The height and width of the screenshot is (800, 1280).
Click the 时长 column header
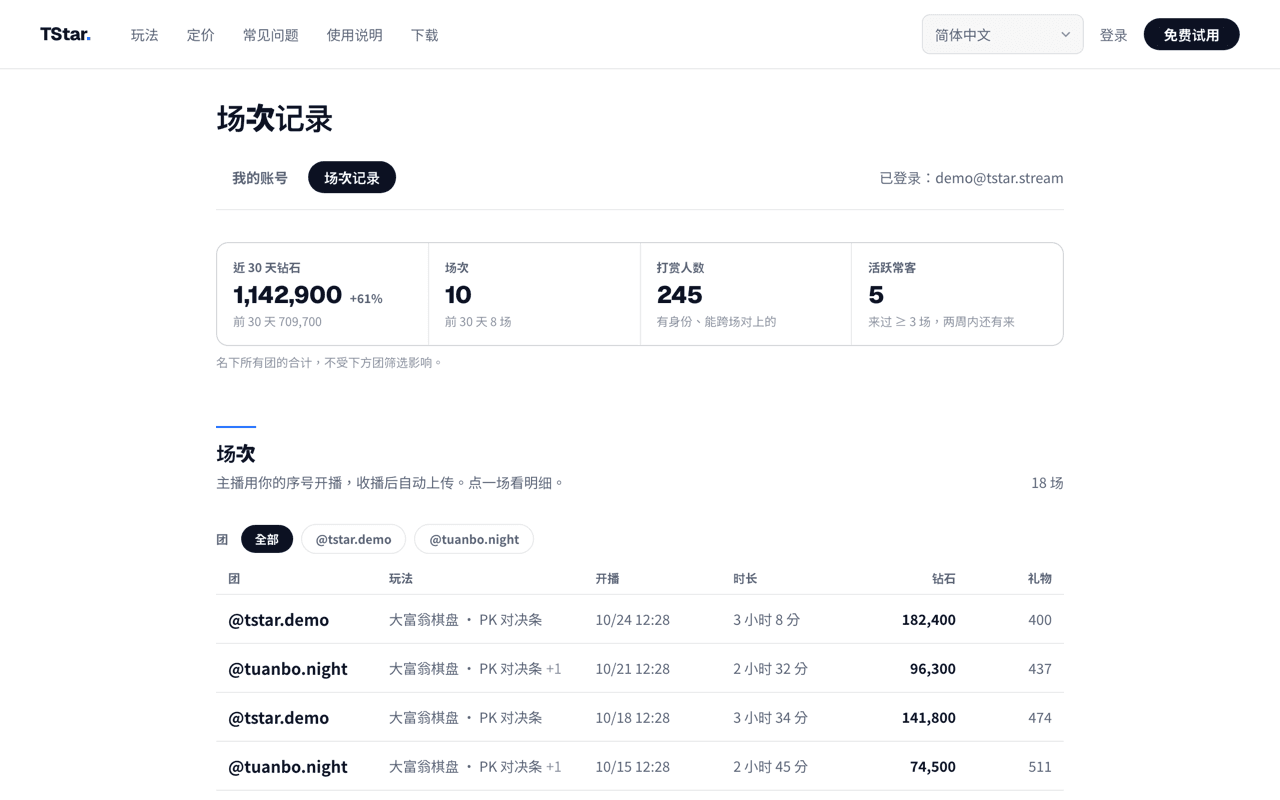(745, 578)
